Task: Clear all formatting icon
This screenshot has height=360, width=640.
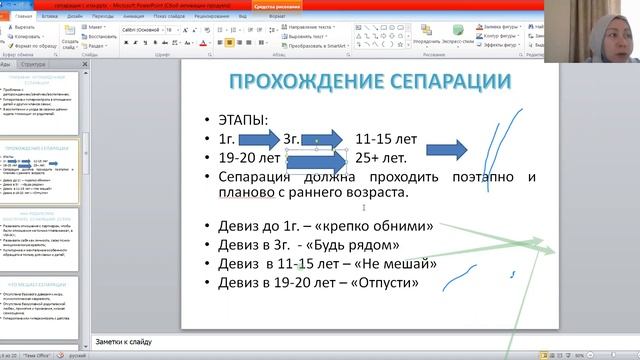Action: (207, 30)
